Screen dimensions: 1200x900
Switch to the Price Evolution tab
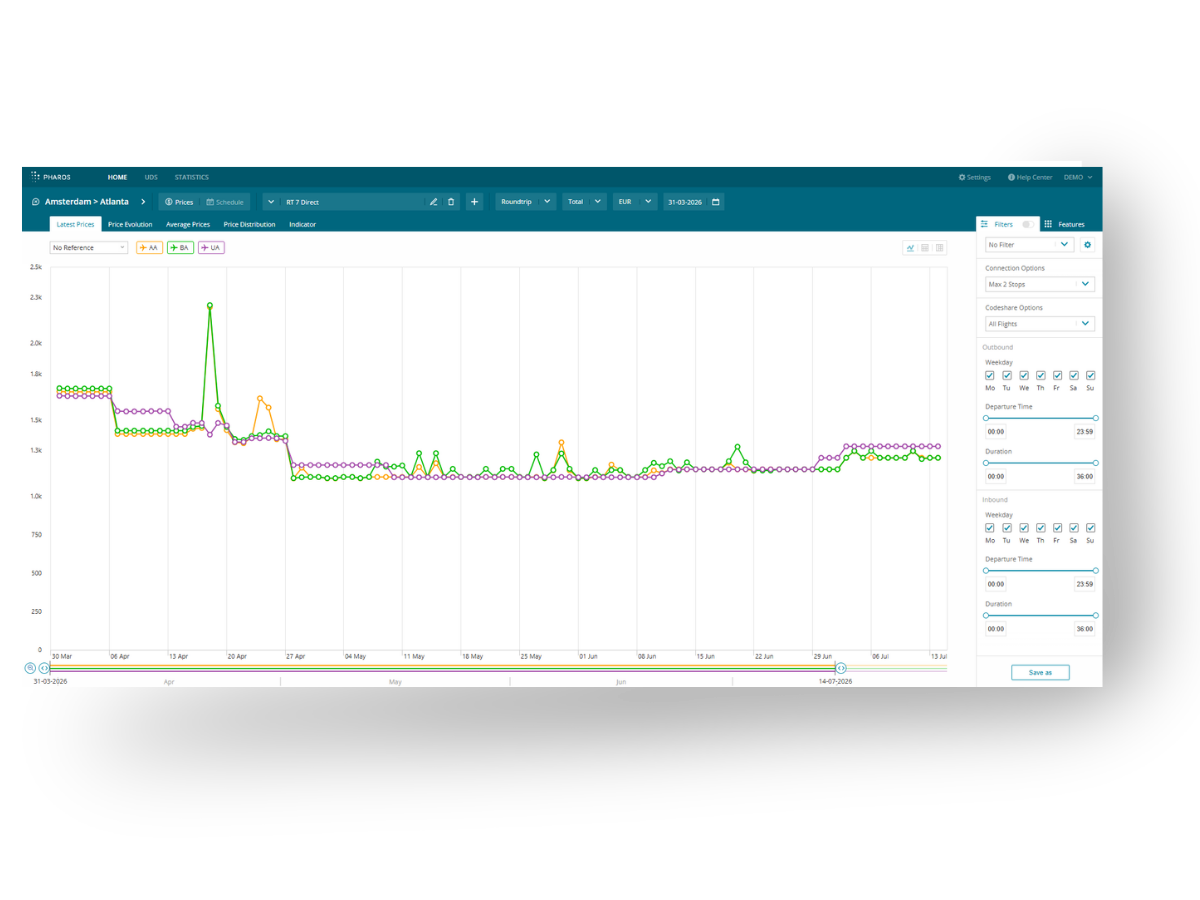(x=130, y=224)
